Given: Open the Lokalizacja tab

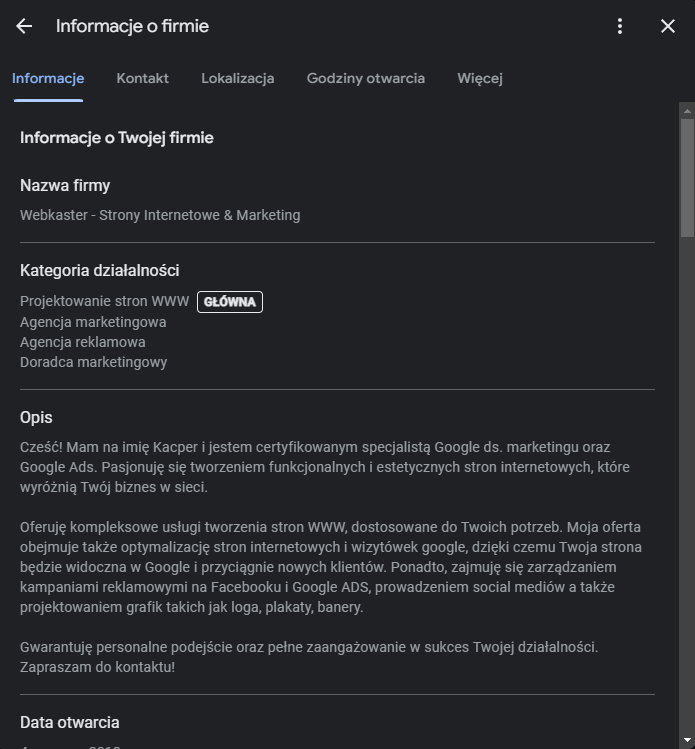Looking at the screenshot, I should click(237, 78).
